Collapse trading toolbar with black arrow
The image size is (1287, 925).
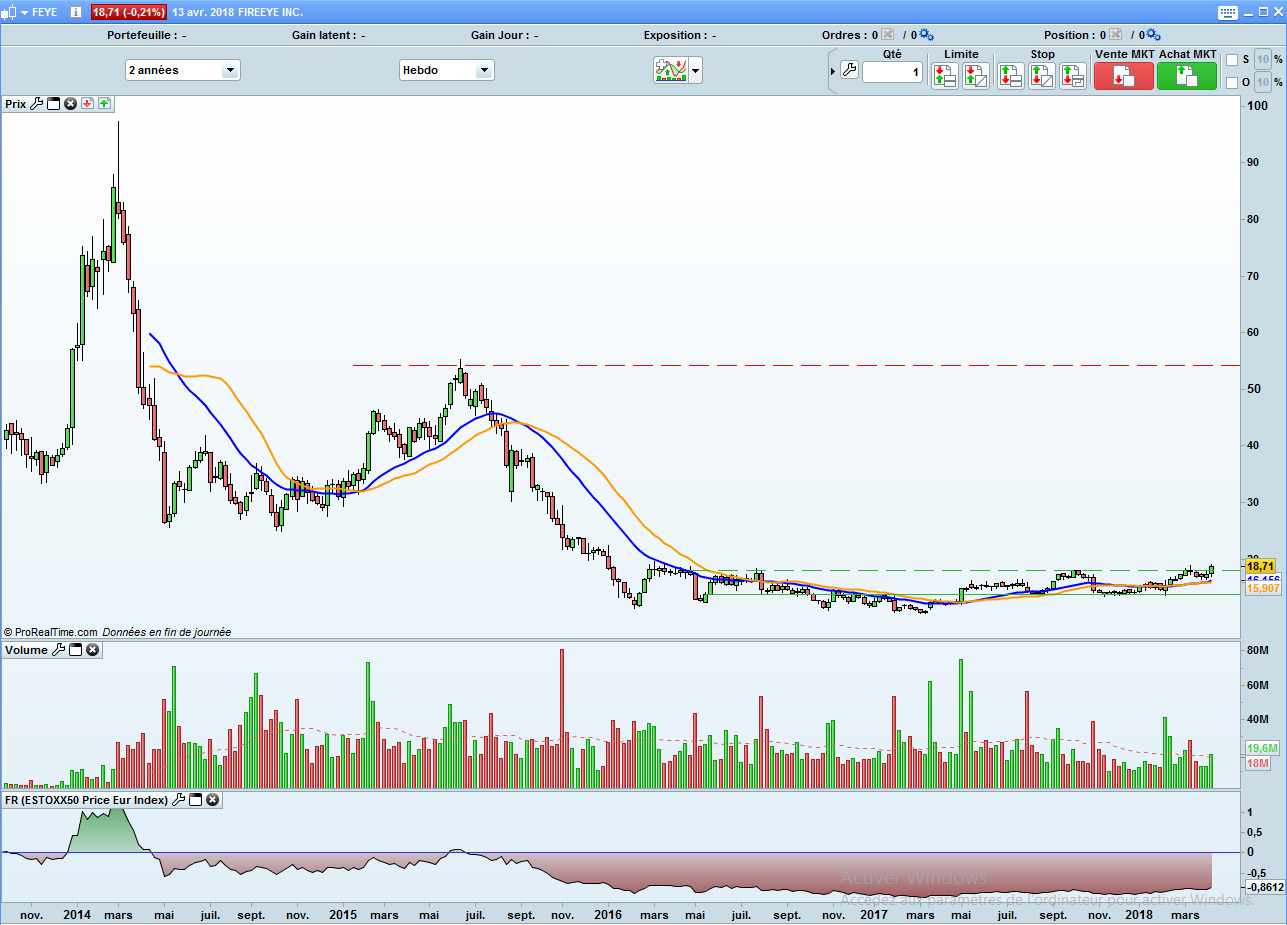[x=832, y=72]
